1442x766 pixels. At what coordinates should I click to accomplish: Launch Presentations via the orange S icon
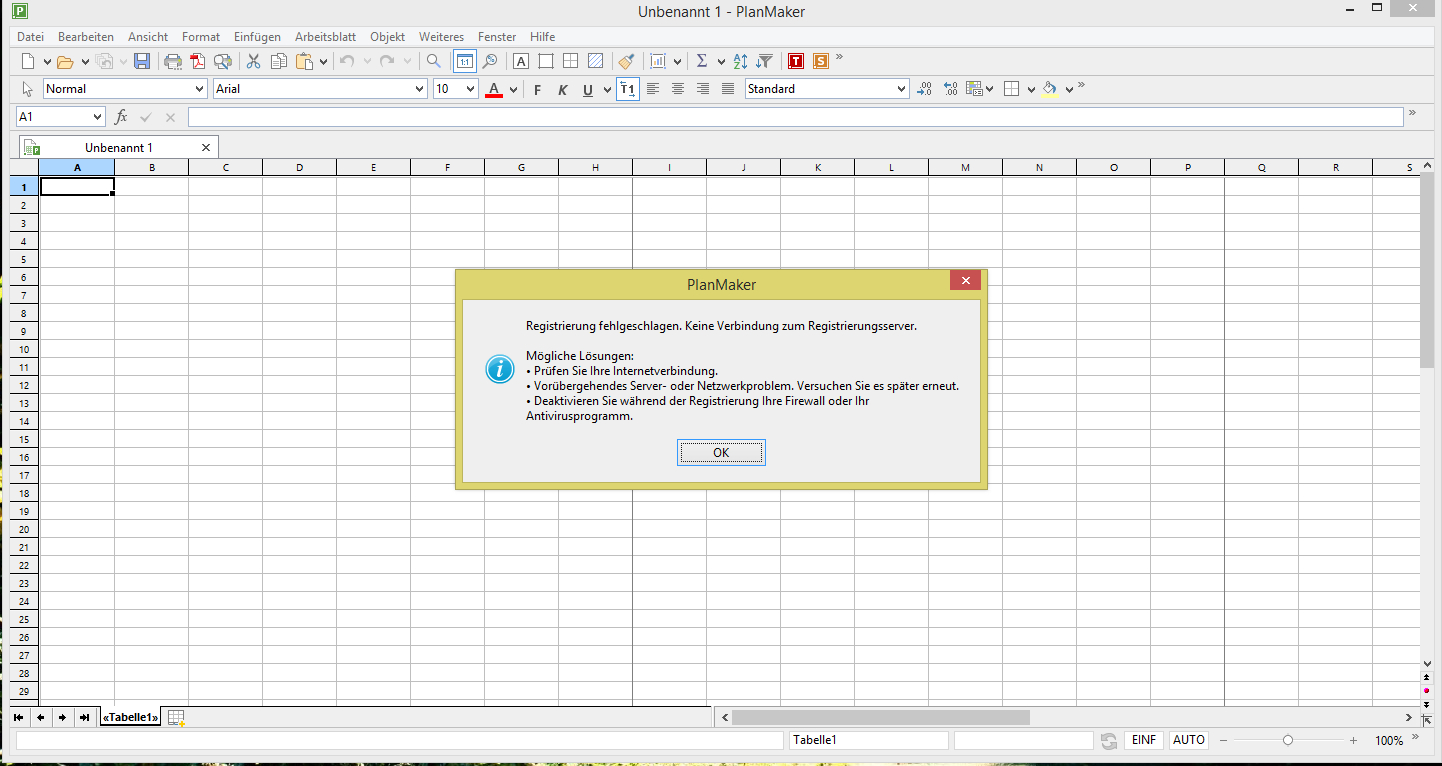(821, 62)
